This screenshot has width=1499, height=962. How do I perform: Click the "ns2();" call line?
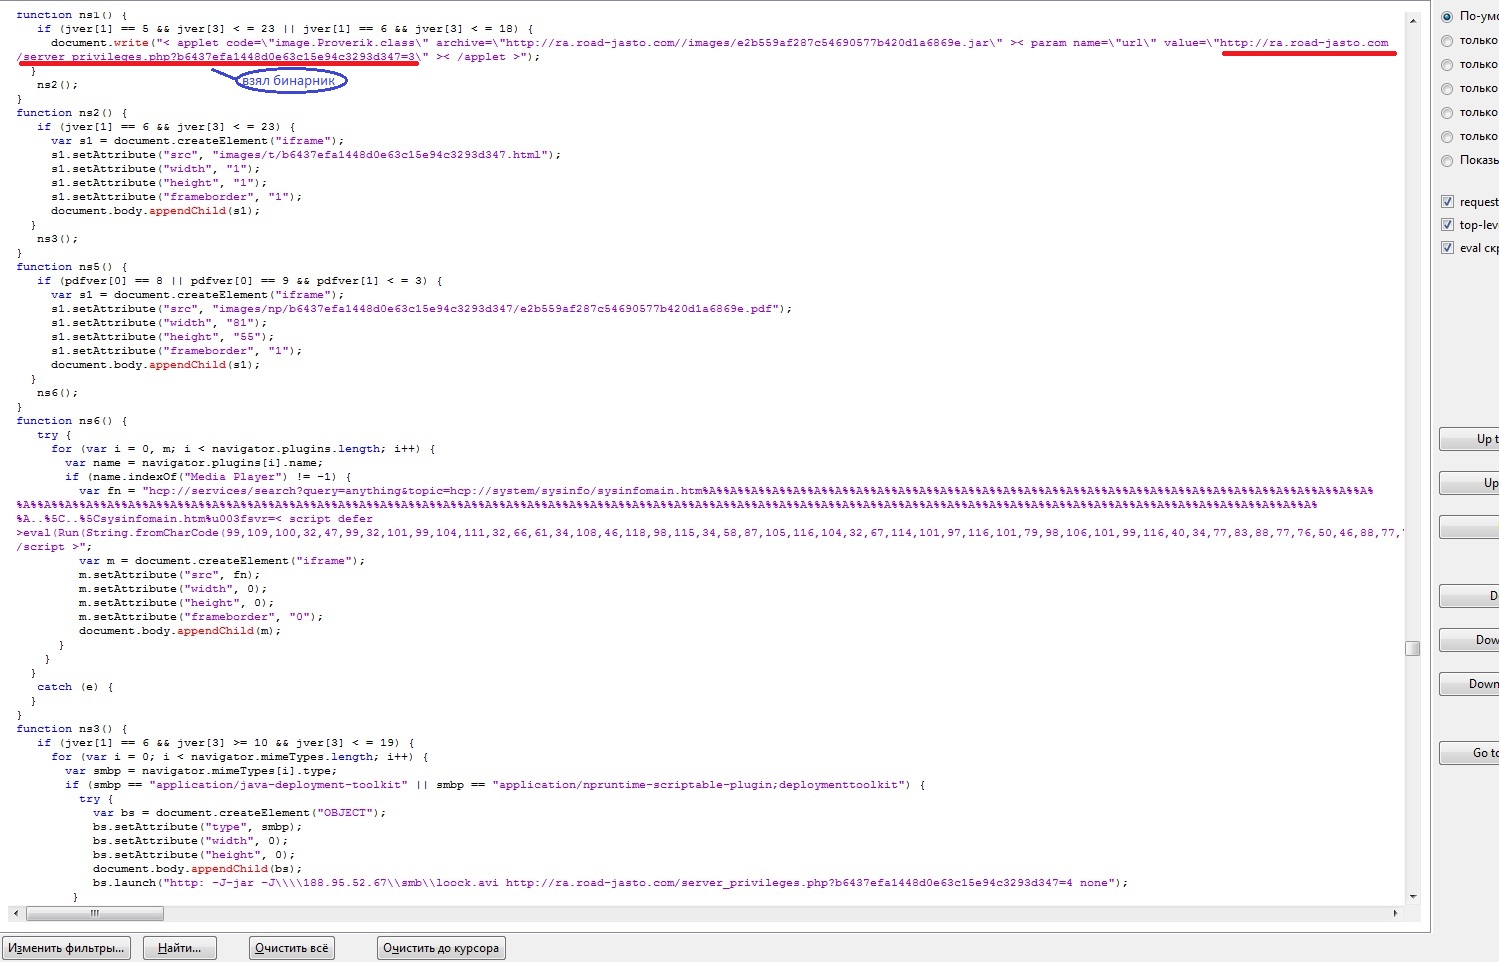(57, 85)
